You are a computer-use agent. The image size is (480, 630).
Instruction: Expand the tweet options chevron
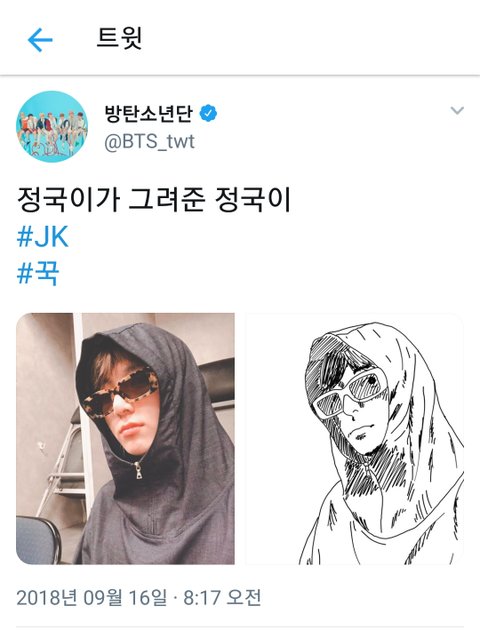[457, 110]
